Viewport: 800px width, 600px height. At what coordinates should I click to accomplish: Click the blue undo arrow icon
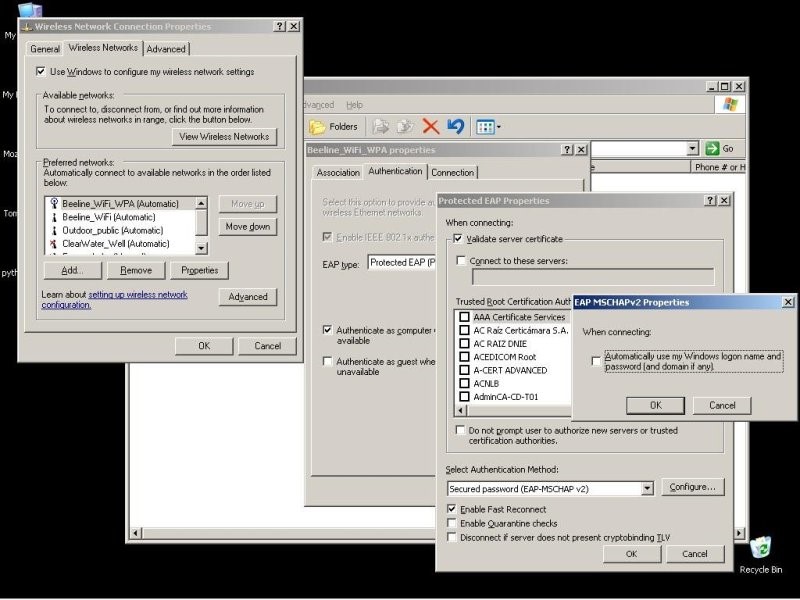coord(455,126)
